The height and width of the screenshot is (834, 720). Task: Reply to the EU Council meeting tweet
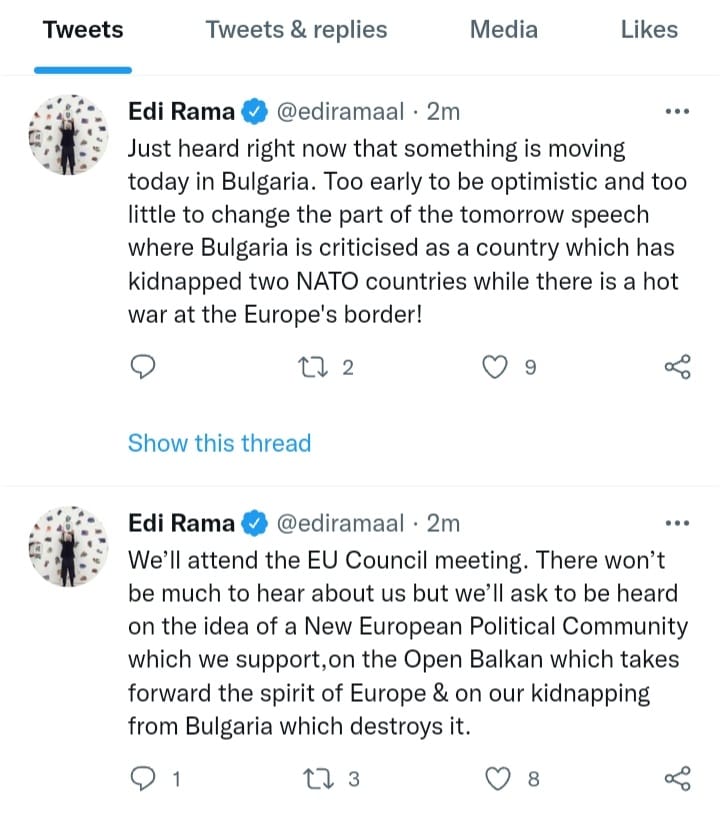tap(144, 779)
